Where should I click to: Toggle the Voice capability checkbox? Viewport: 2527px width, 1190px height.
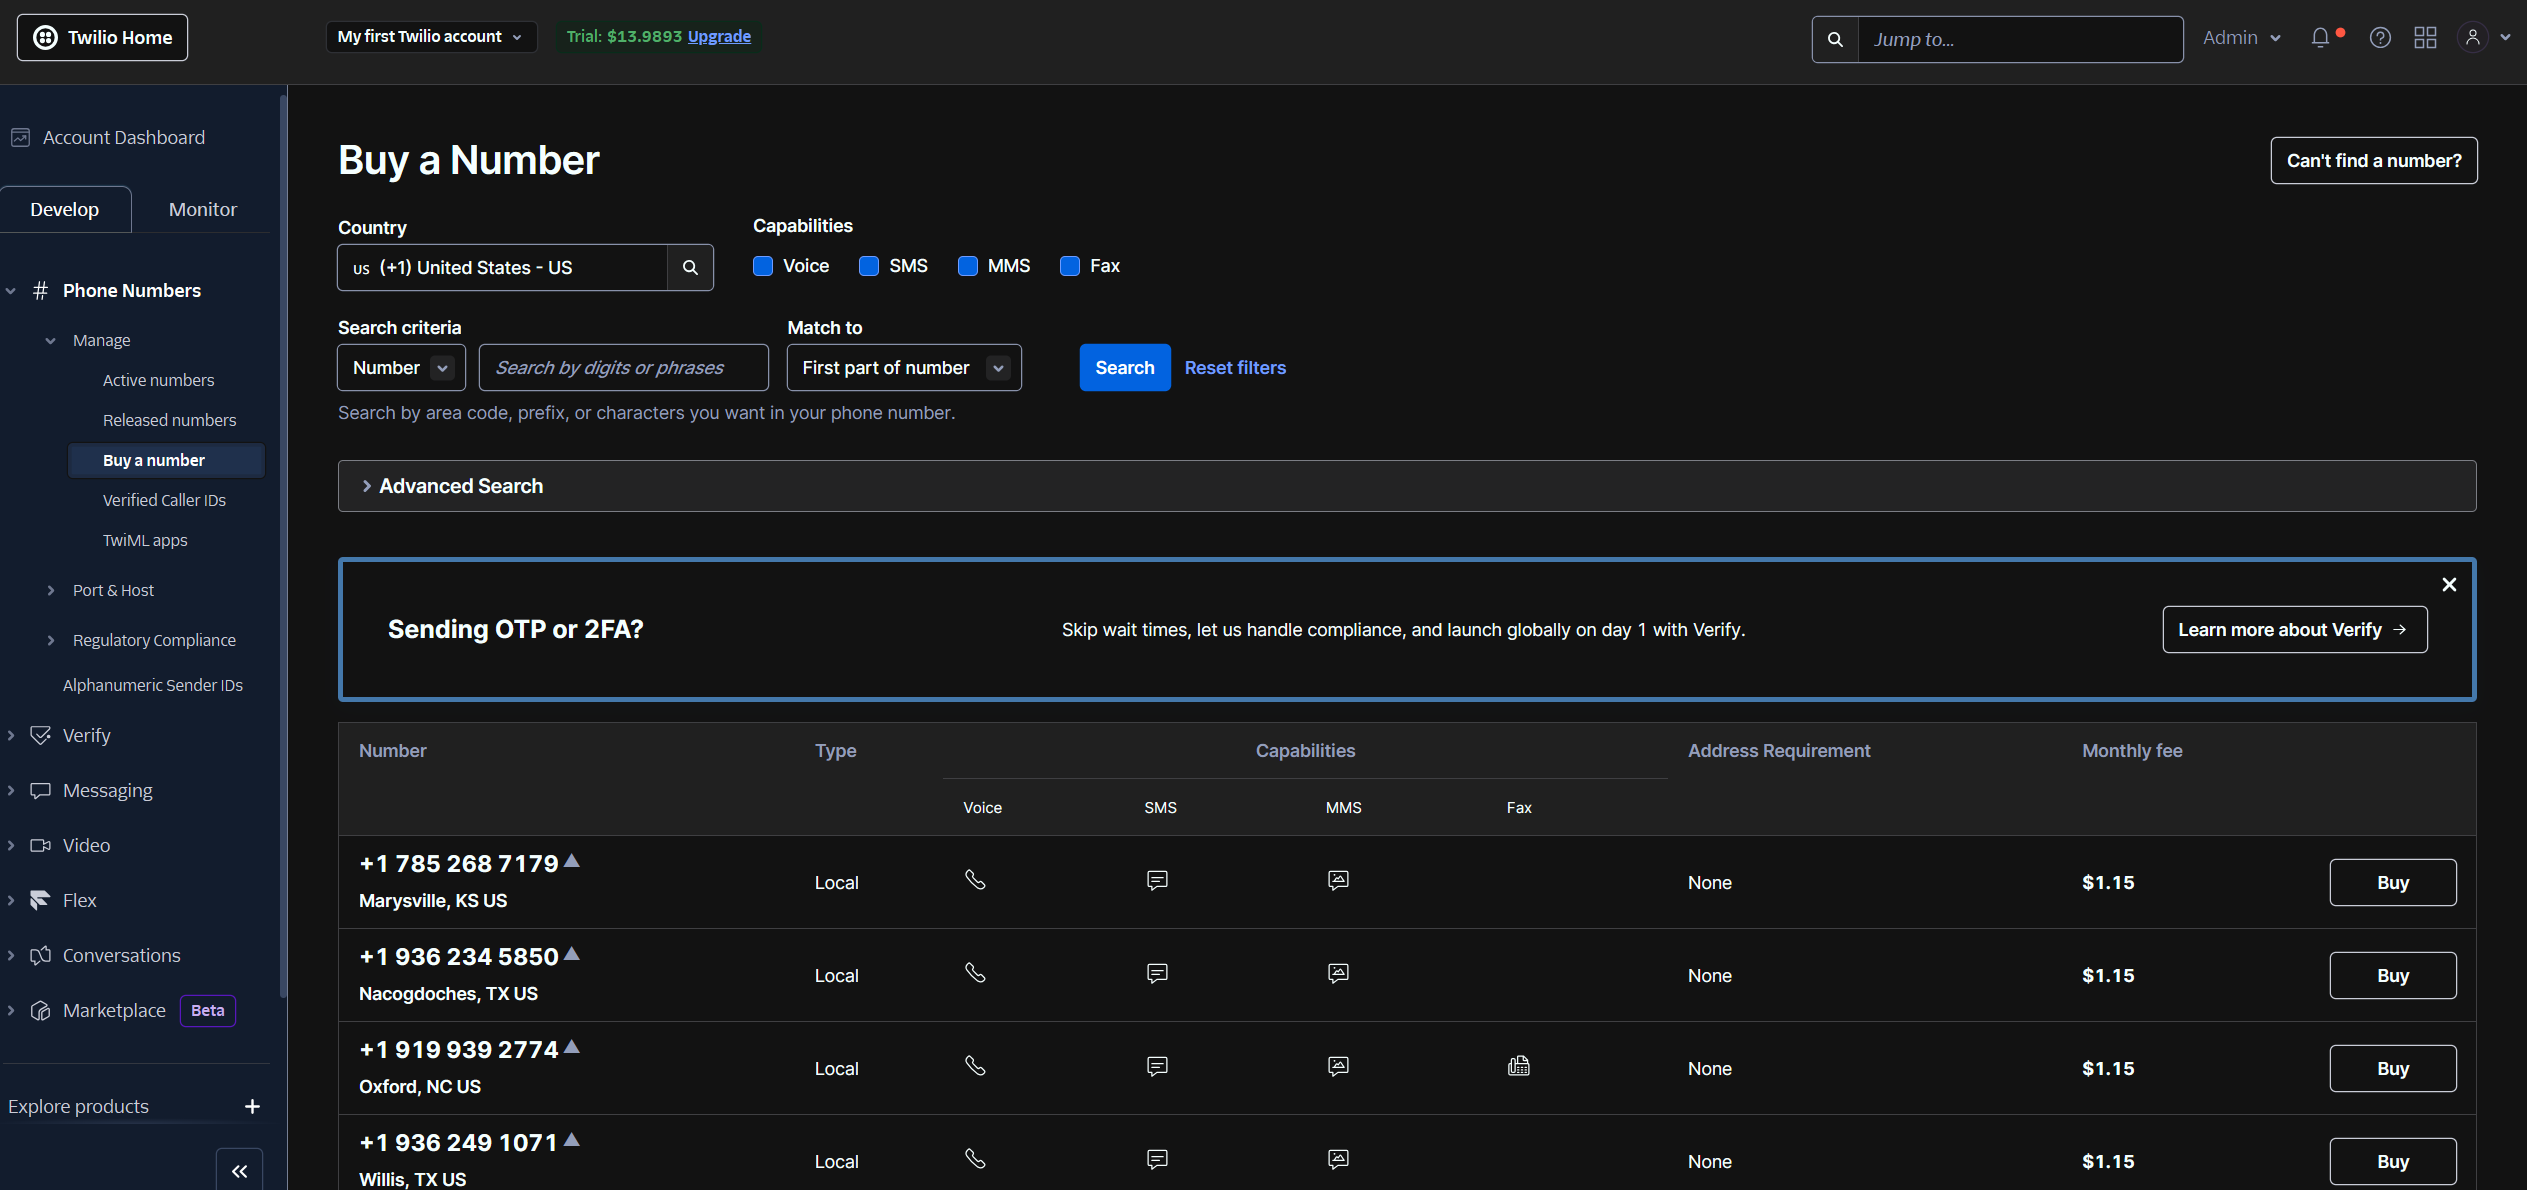pyautogui.click(x=763, y=266)
